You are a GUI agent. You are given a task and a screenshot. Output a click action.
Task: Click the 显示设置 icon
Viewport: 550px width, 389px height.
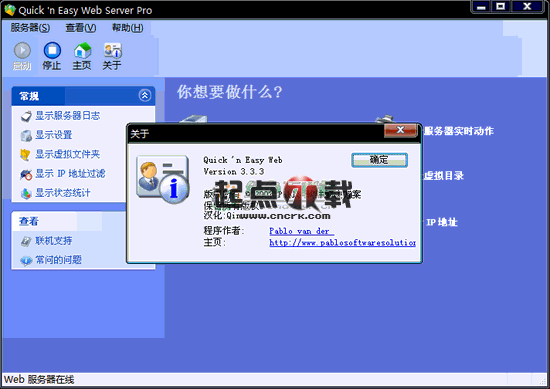point(26,135)
